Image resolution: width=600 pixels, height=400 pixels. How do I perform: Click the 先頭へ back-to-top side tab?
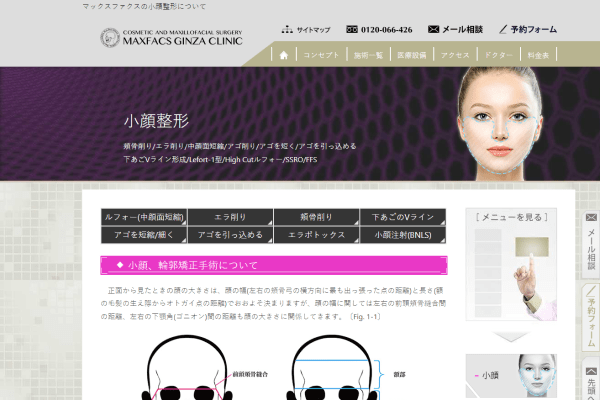tap(591, 379)
